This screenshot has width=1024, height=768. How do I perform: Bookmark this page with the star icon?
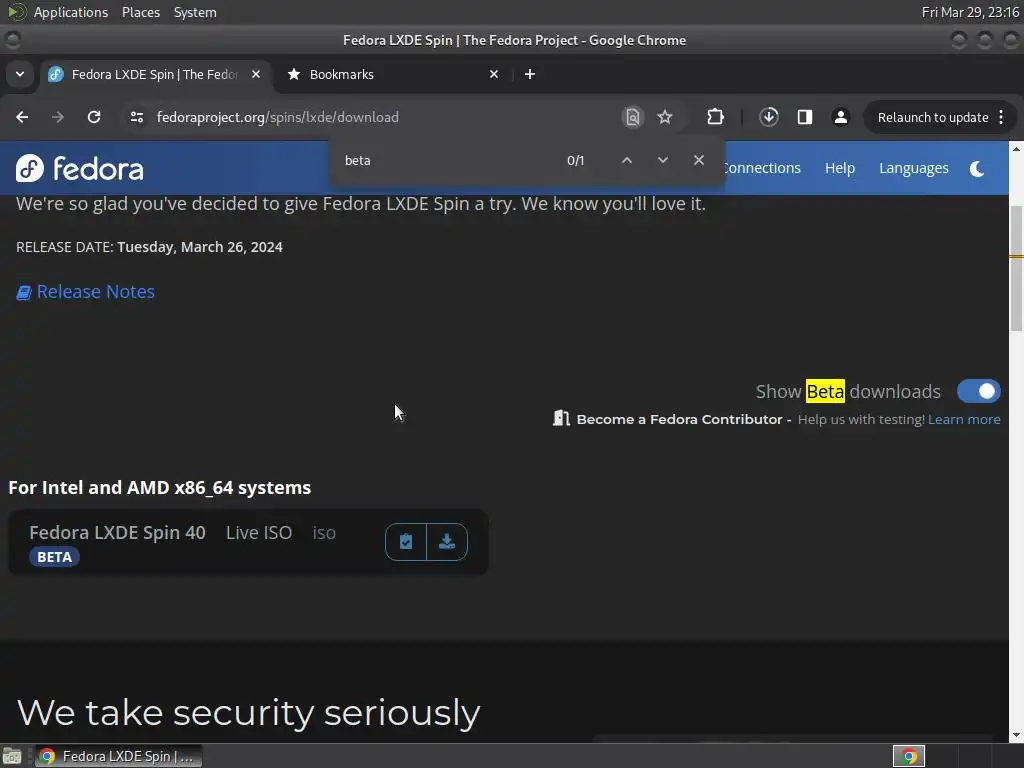[665, 117]
